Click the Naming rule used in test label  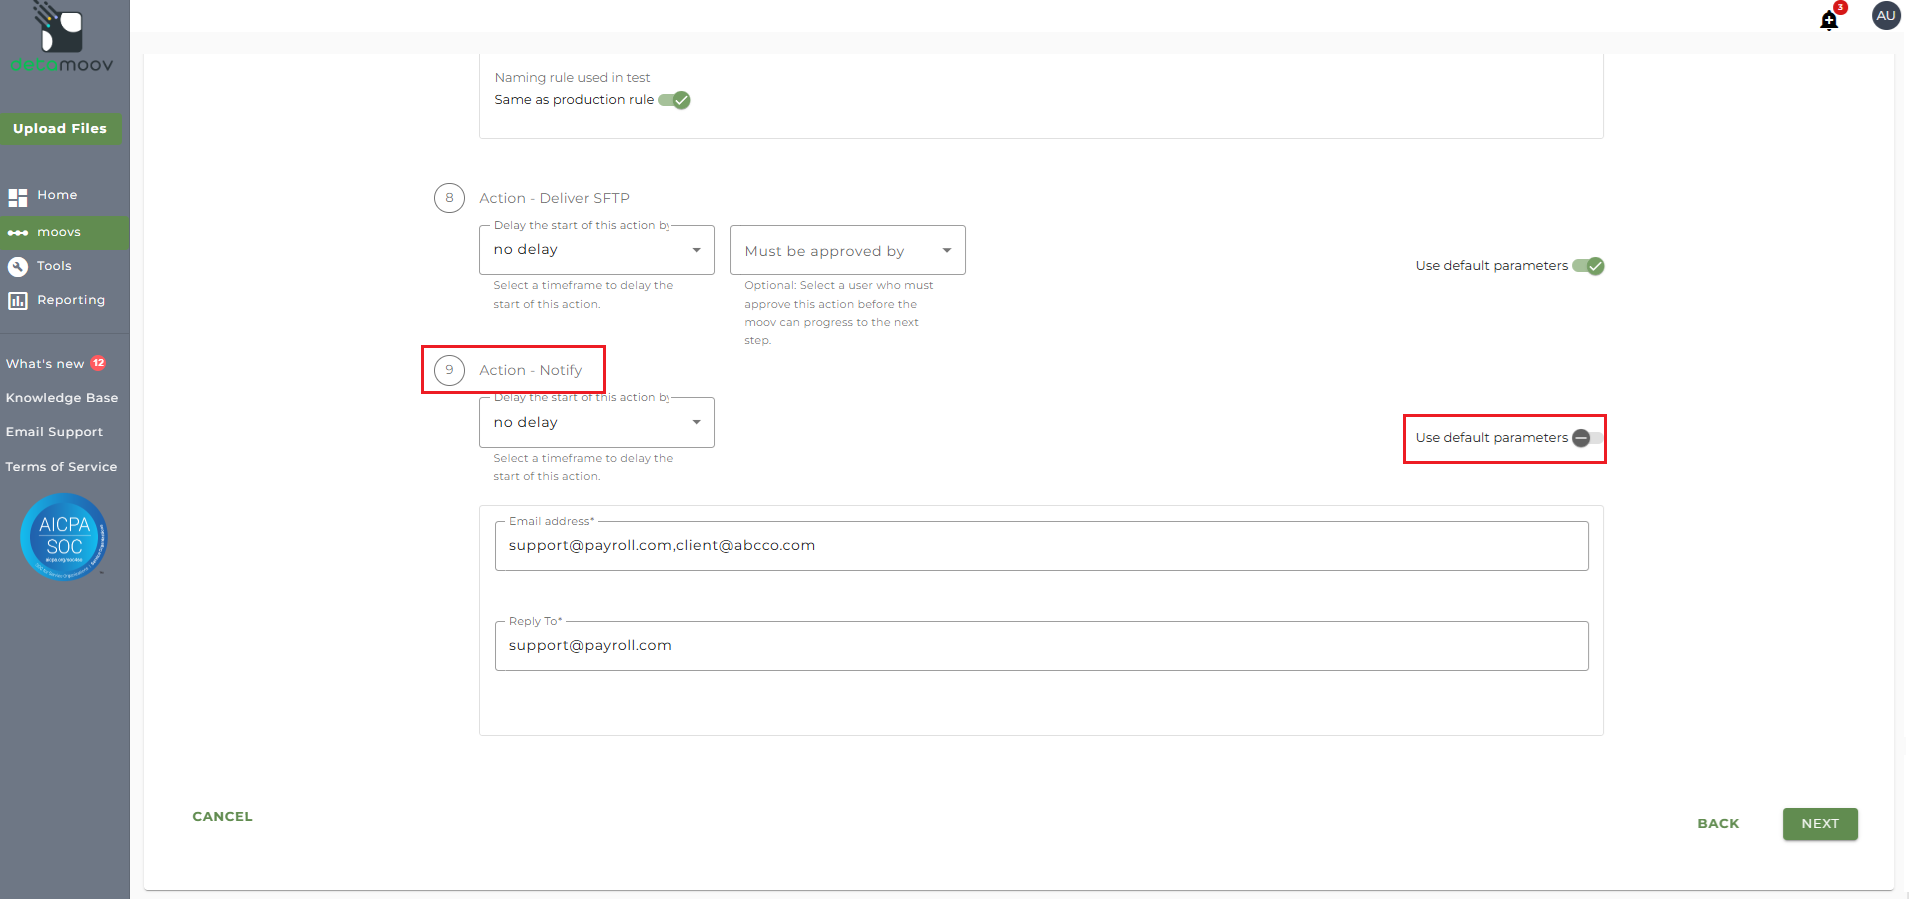pyautogui.click(x=572, y=78)
